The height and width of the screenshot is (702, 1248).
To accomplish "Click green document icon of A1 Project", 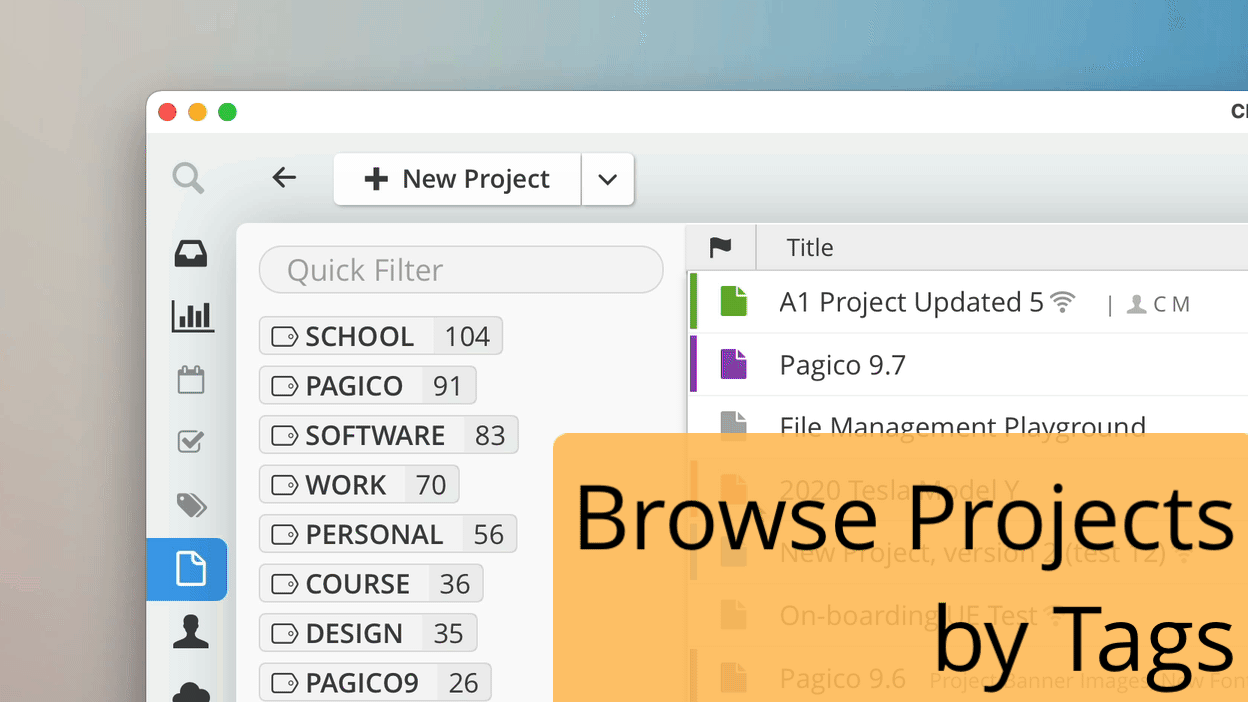I will [734, 302].
